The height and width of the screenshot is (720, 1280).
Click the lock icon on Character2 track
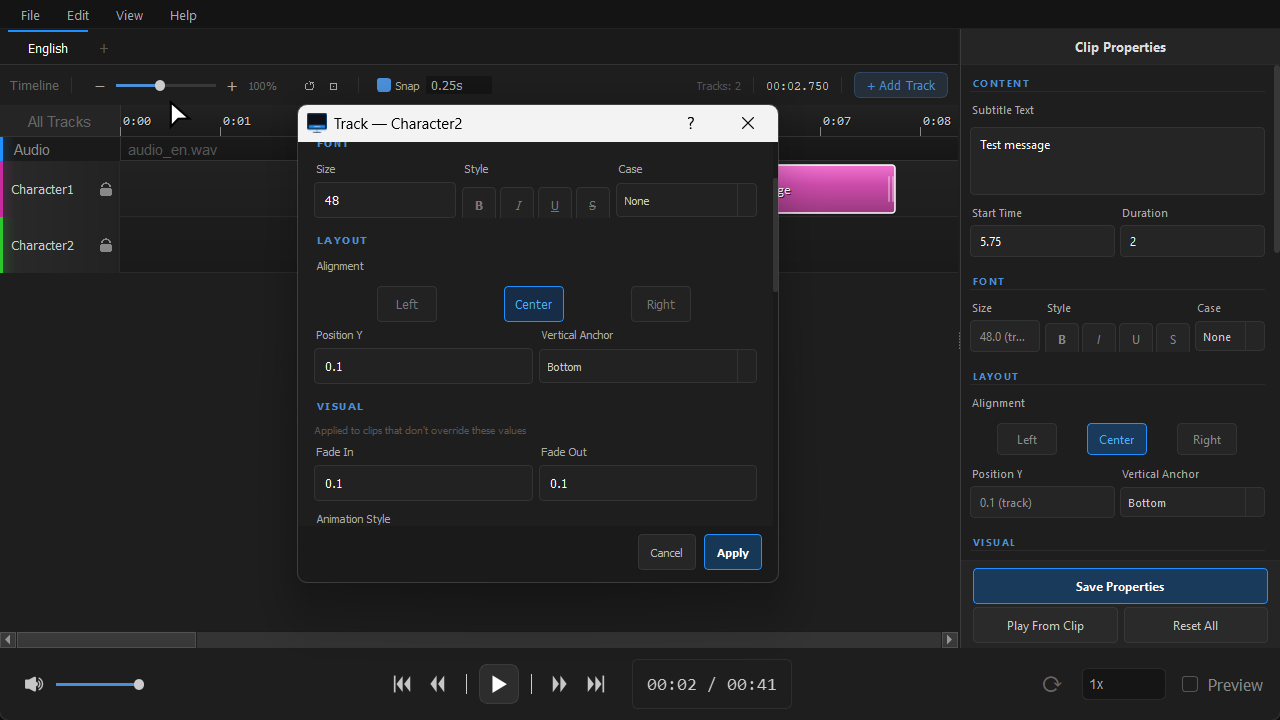106,245
